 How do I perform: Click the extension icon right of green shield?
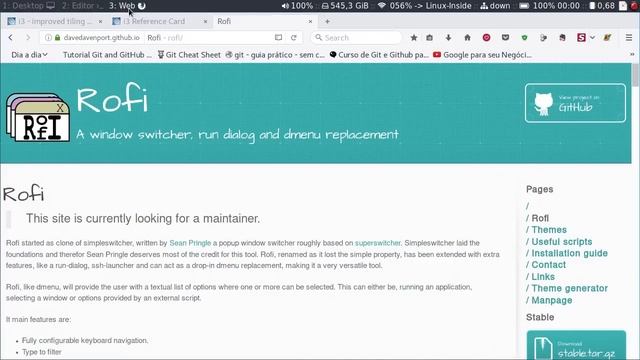click(x=543, y=38)
